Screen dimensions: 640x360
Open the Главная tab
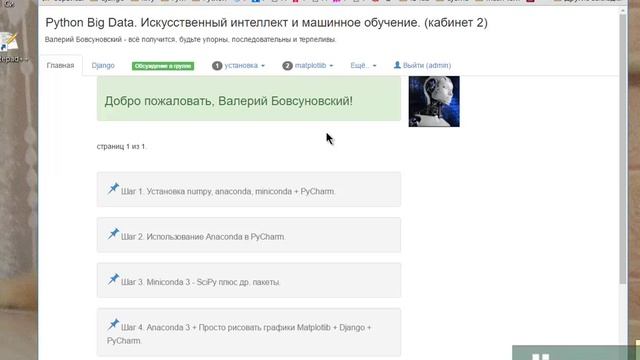point(60,65)
